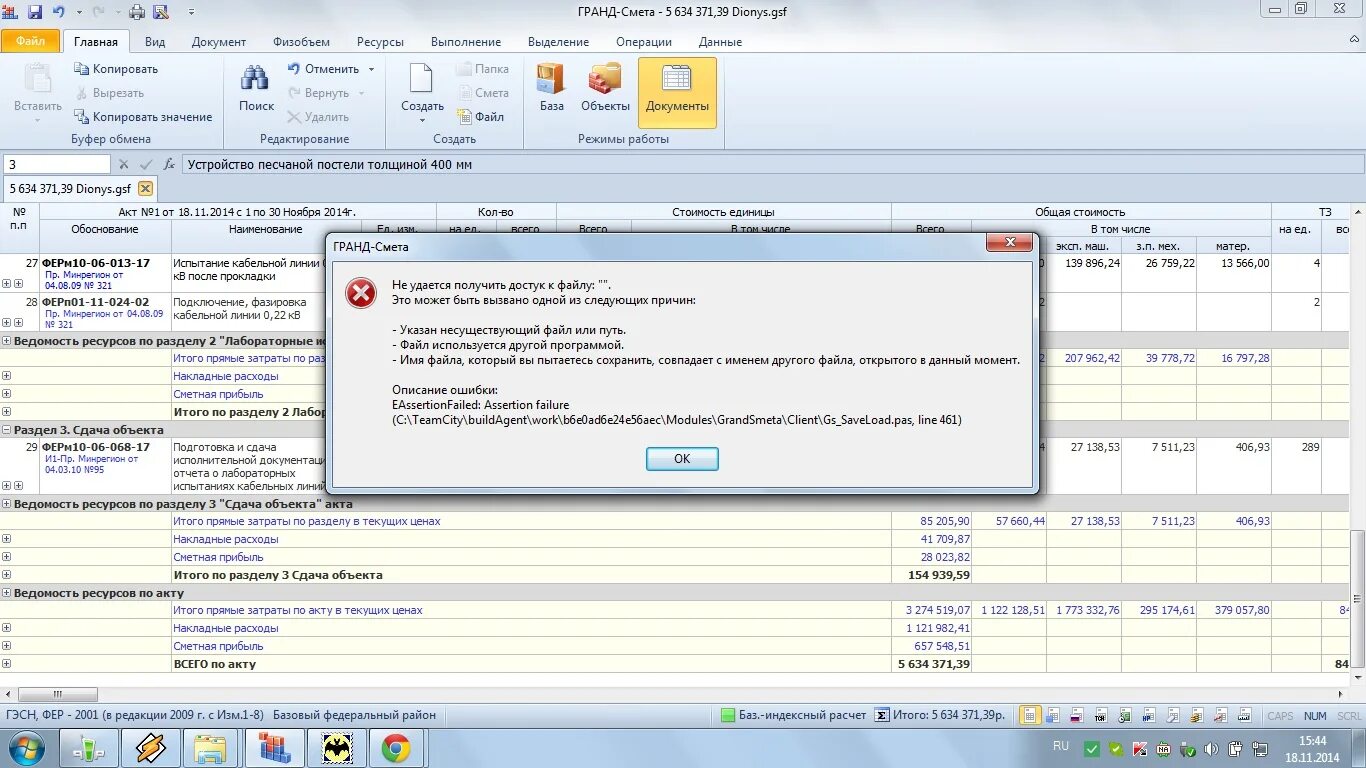Click the Файл button in the Создать group
This screenshot has height=768, width=1366.
481,117
